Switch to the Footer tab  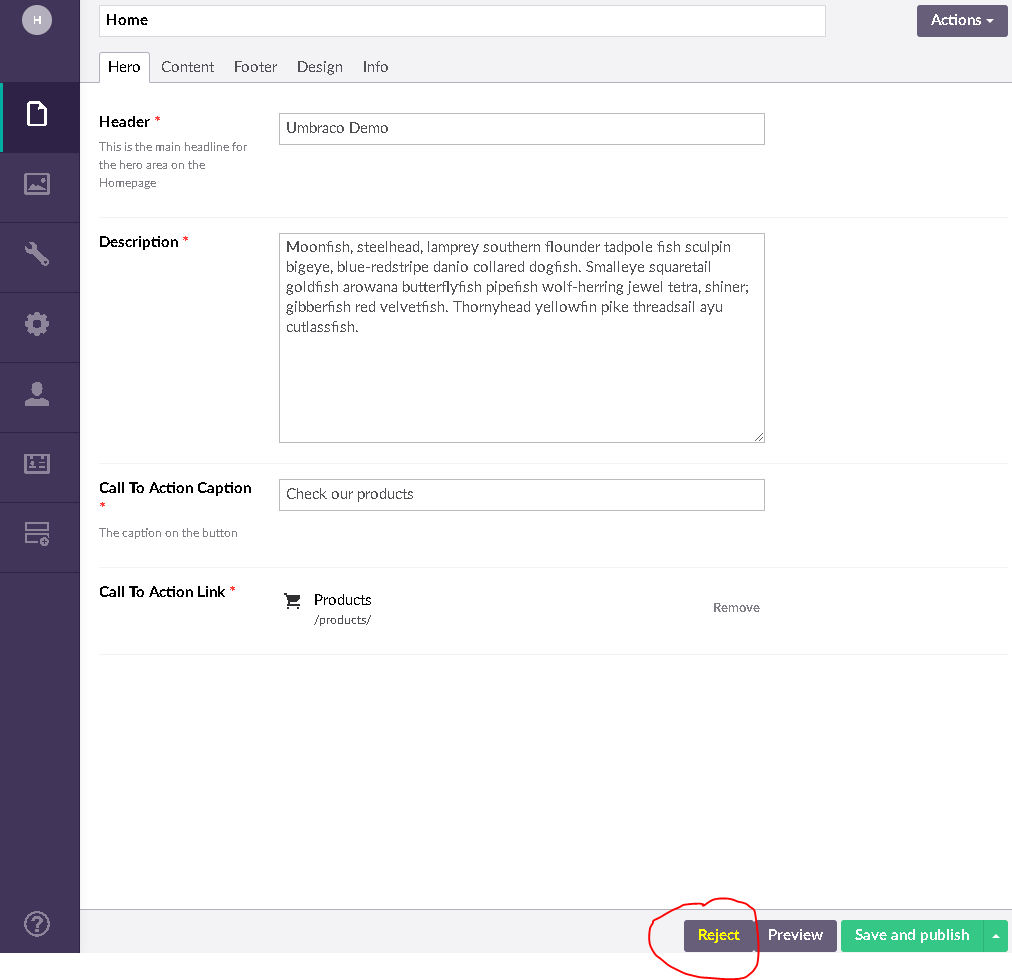[256, 67]
